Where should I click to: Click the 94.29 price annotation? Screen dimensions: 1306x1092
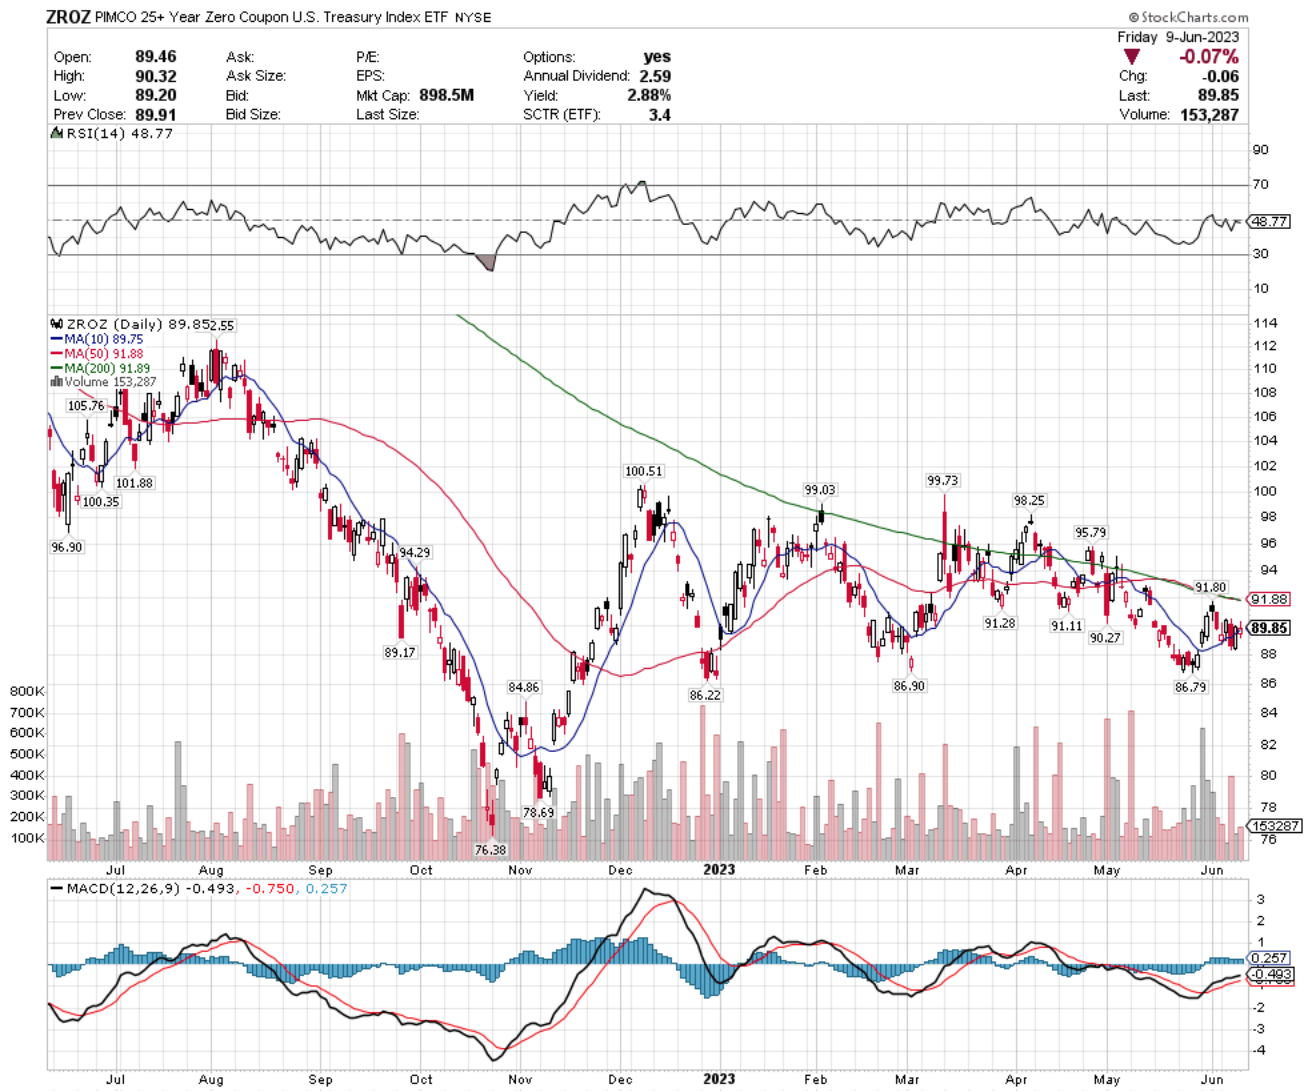pos(415,553)
